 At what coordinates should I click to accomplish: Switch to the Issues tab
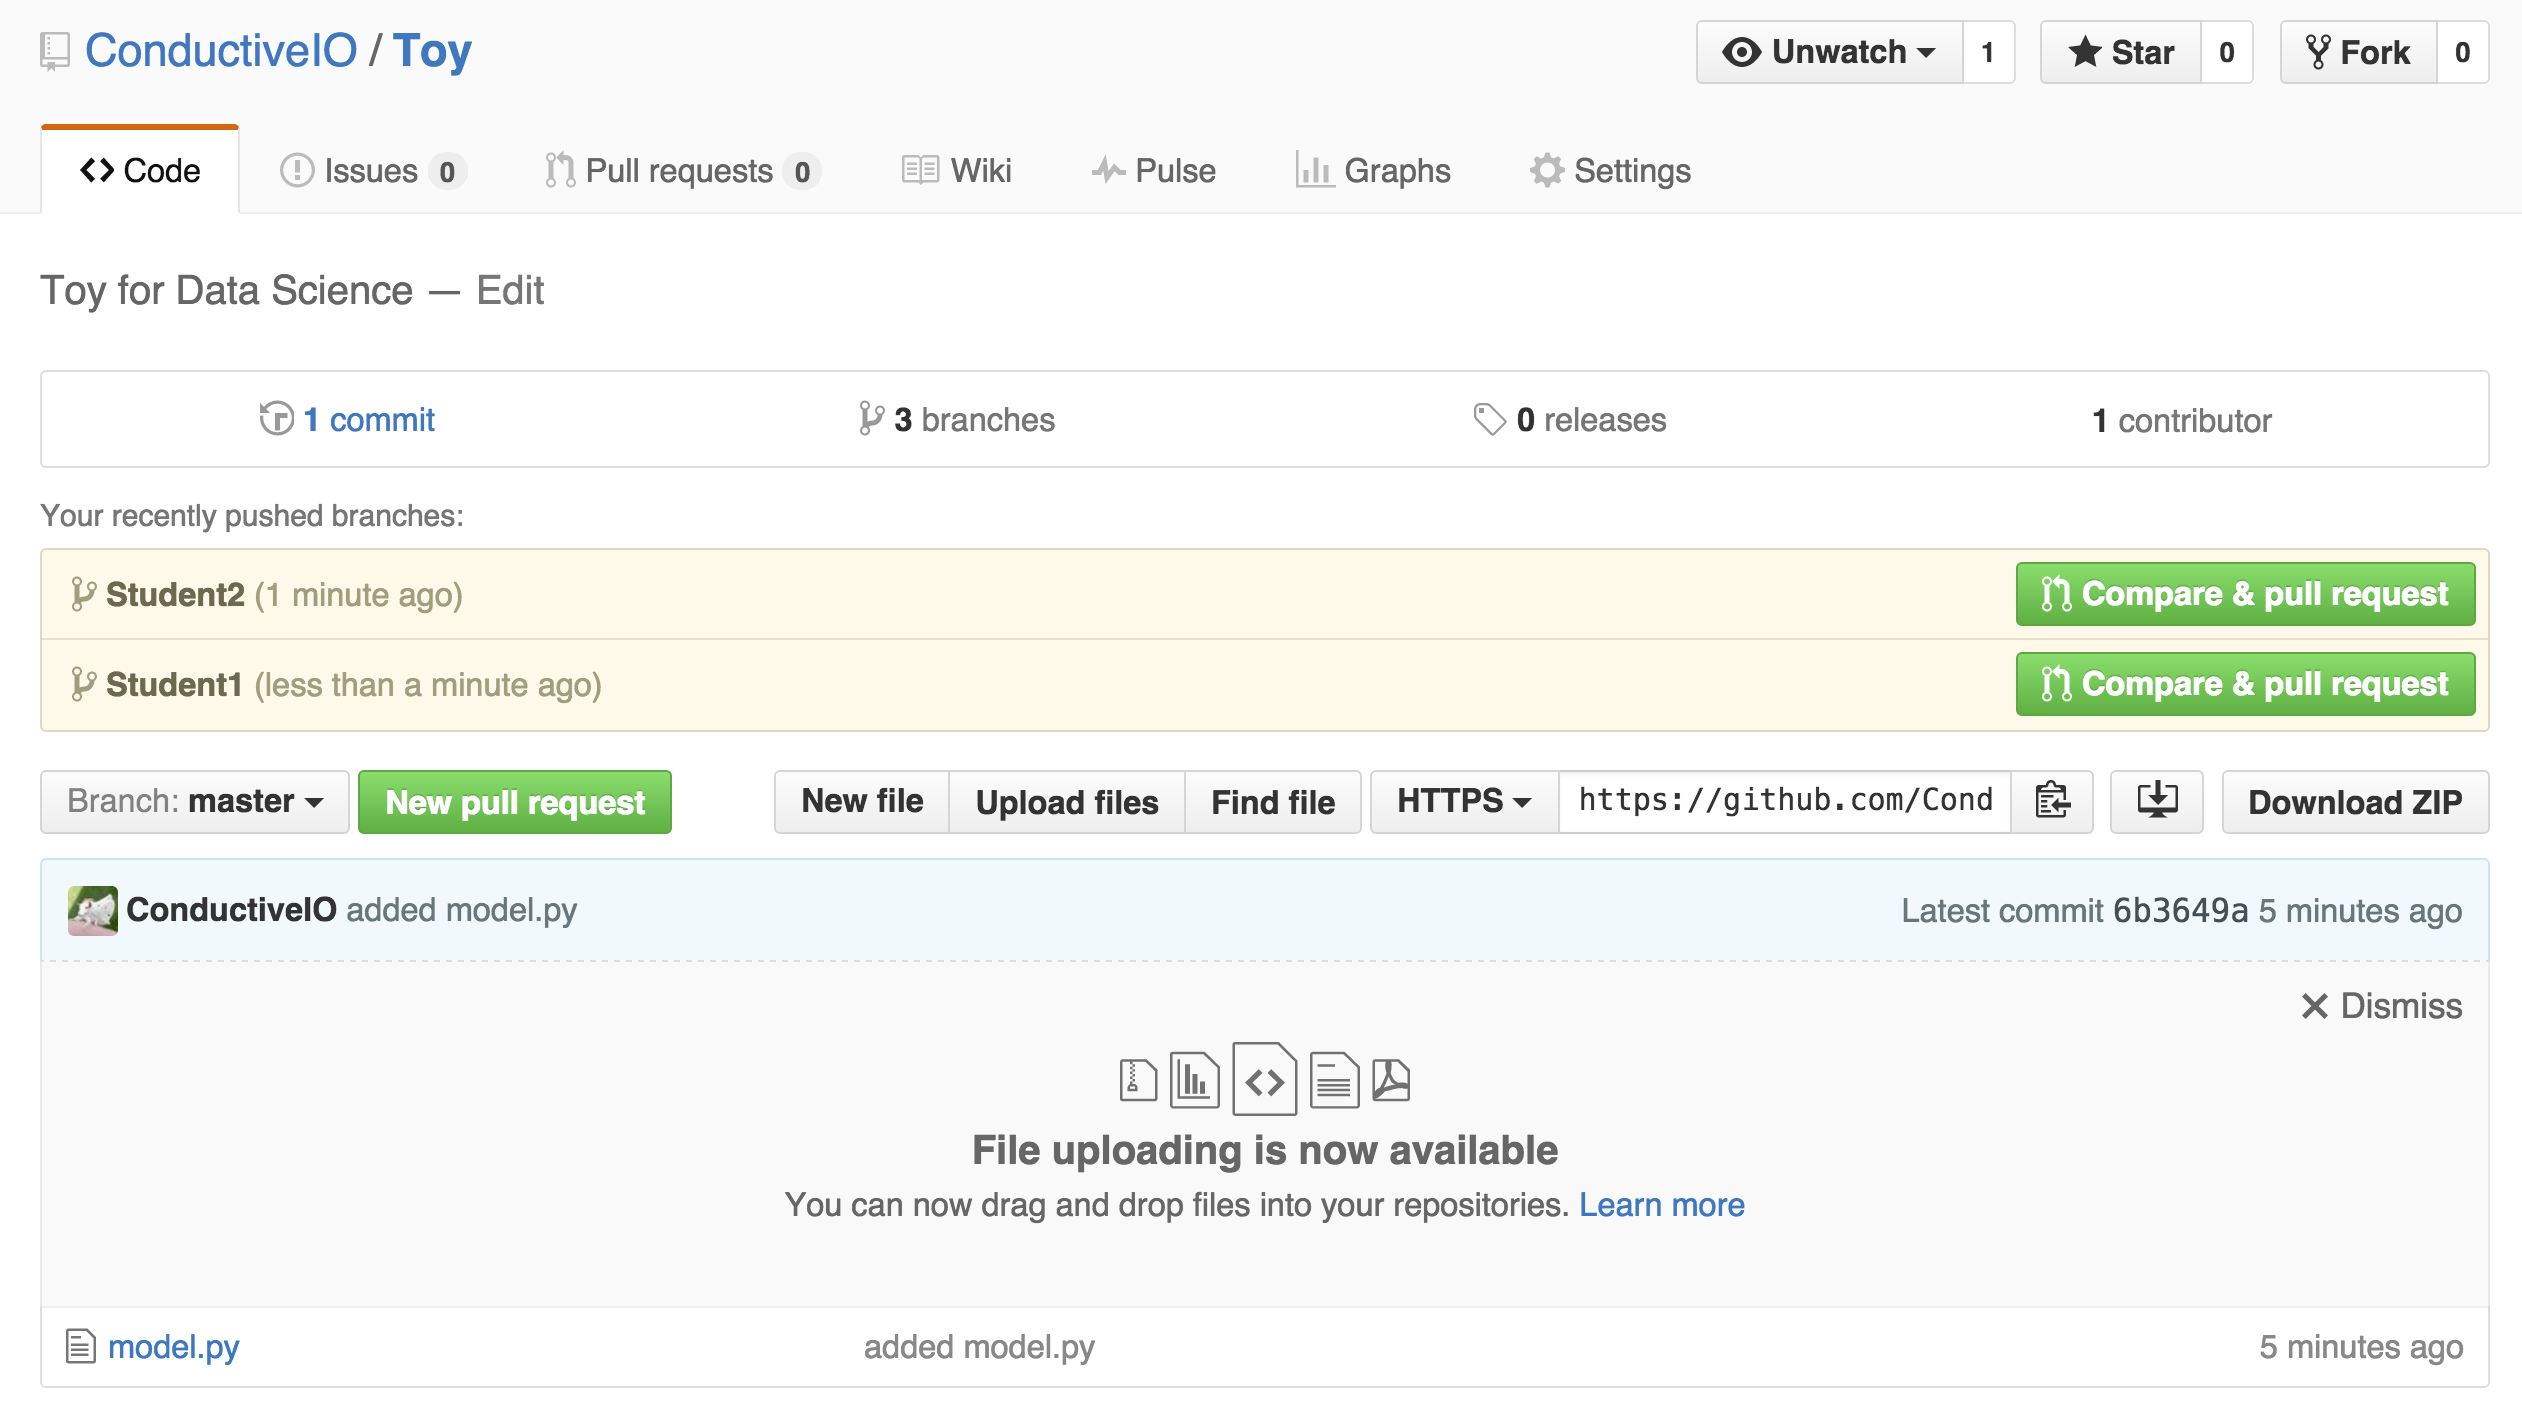tap(372, 171)
